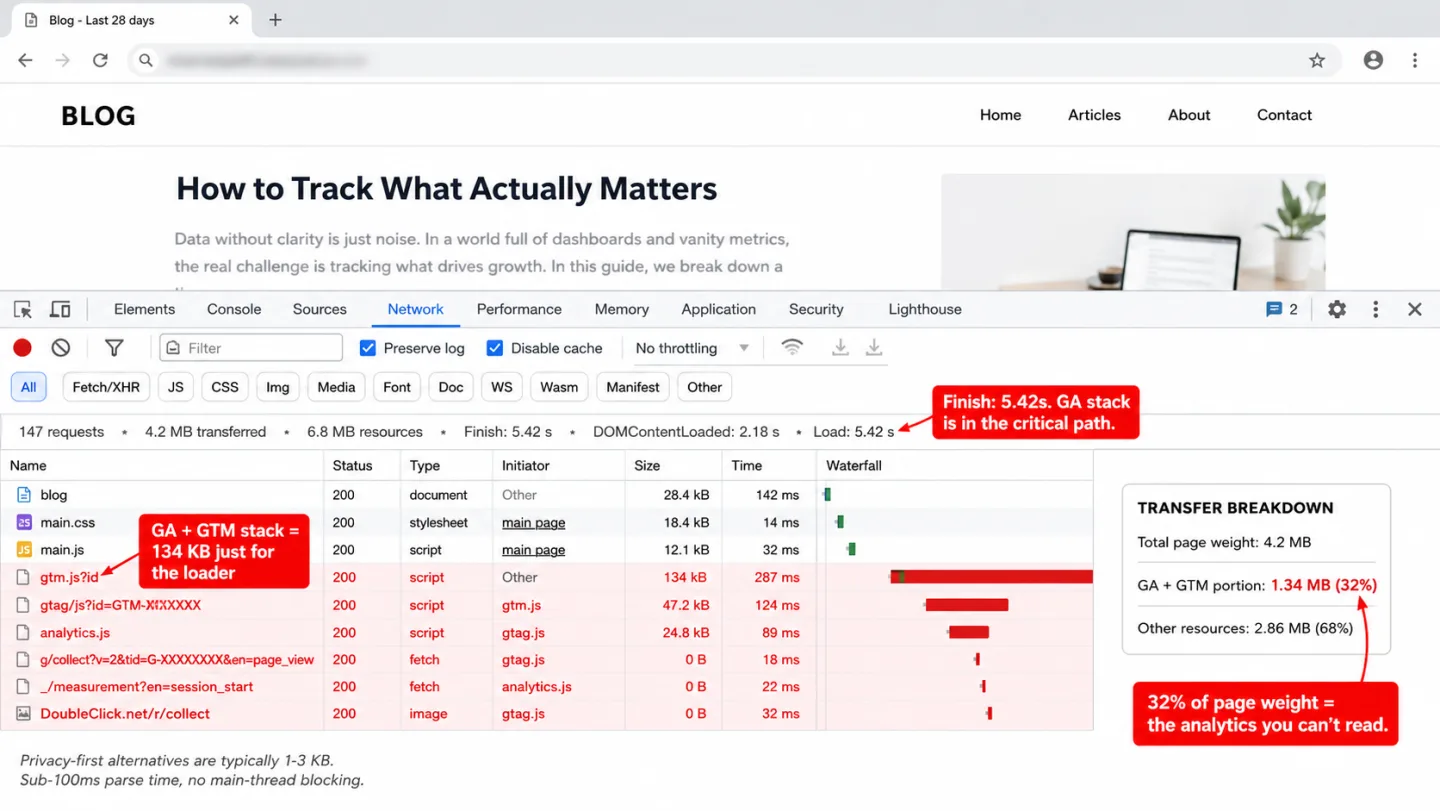
Task: Select the Media filter chip
Action: (336, 387)
